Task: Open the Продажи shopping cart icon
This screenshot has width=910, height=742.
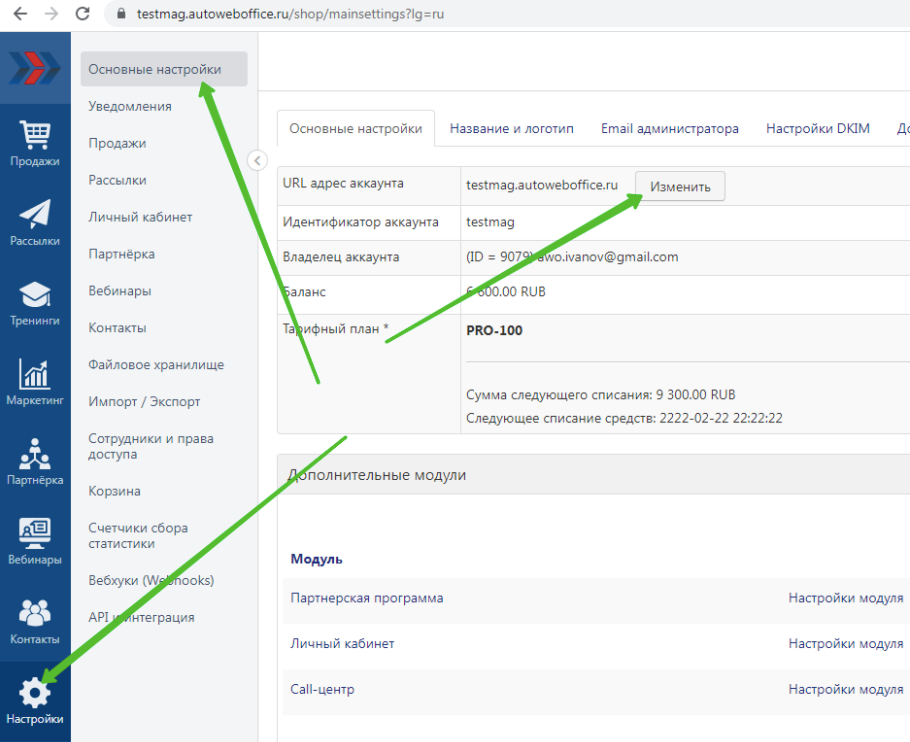Action: coord(35,137)
